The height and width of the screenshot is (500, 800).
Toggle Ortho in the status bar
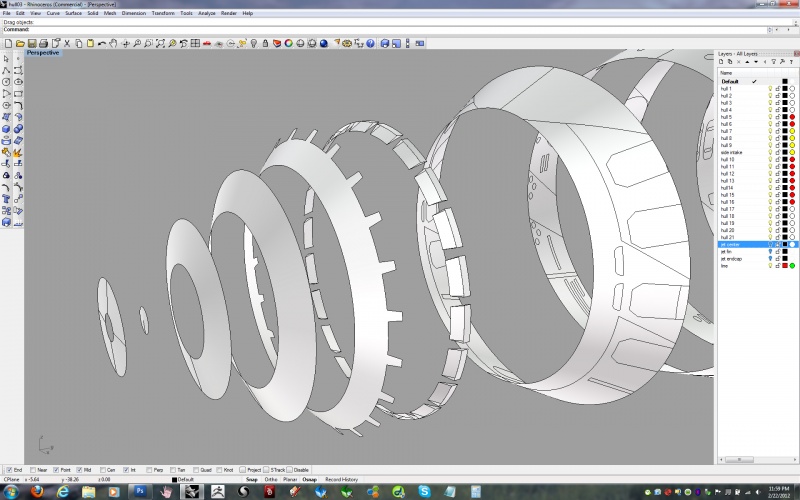(x=271, y=480)
